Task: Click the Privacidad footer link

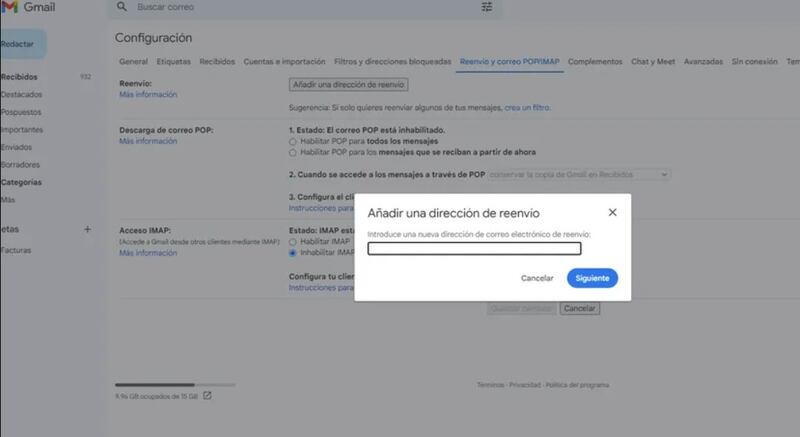Action: (524, 385)
